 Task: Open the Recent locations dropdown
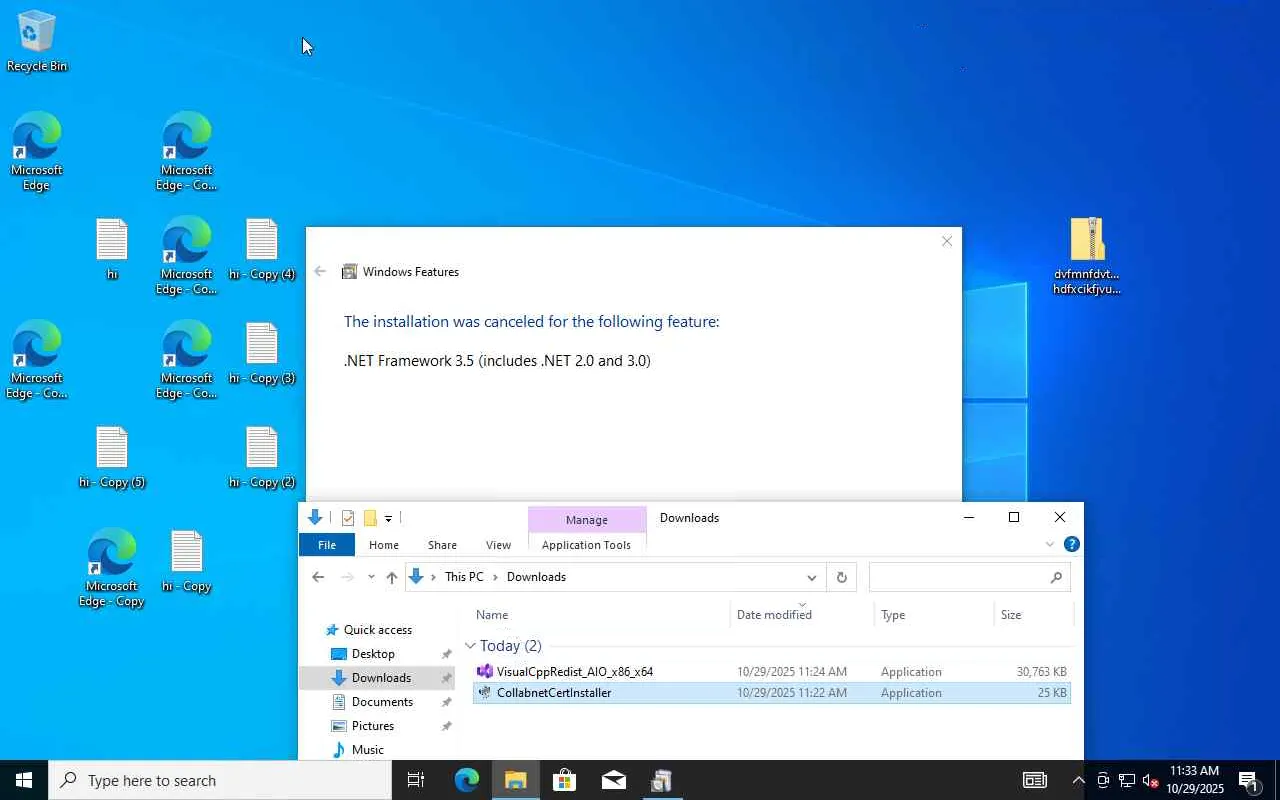[x=371, y=577]
